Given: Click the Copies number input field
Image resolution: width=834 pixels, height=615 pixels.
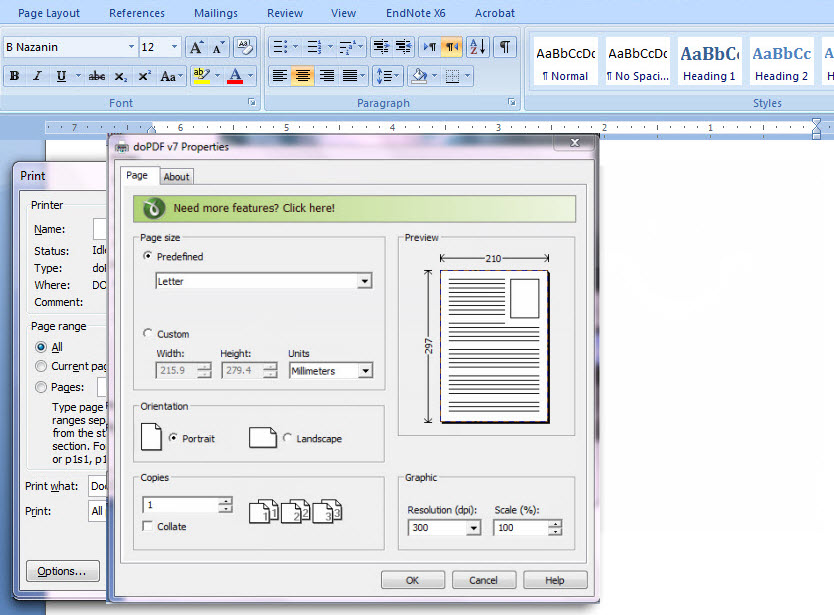Looking at the screenshot, I should (x=181, y=505).
